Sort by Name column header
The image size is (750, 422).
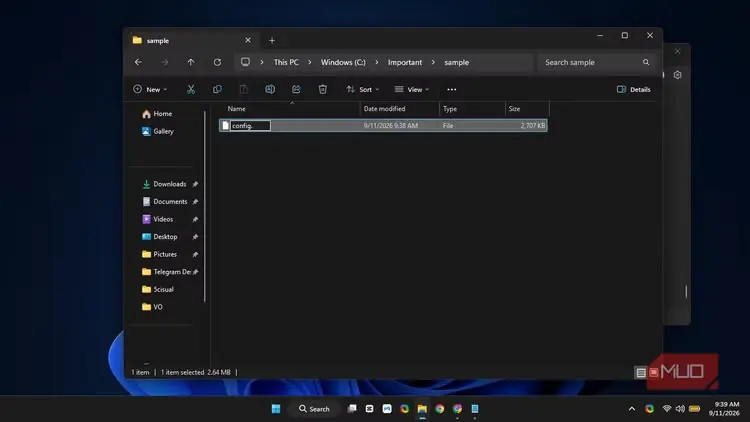tap(236, 109)
